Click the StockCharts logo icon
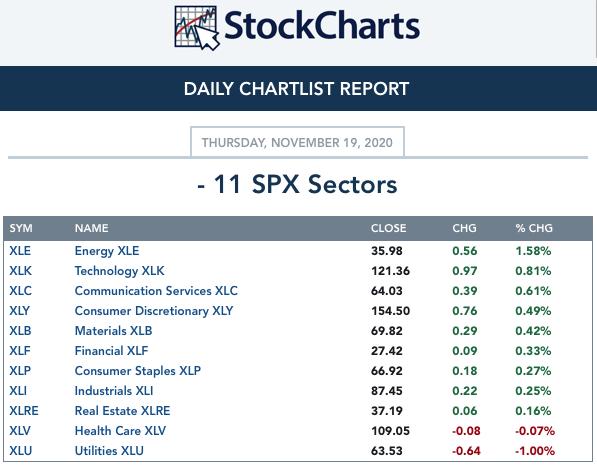Viewport: 597px width, 466px height. 197,28
